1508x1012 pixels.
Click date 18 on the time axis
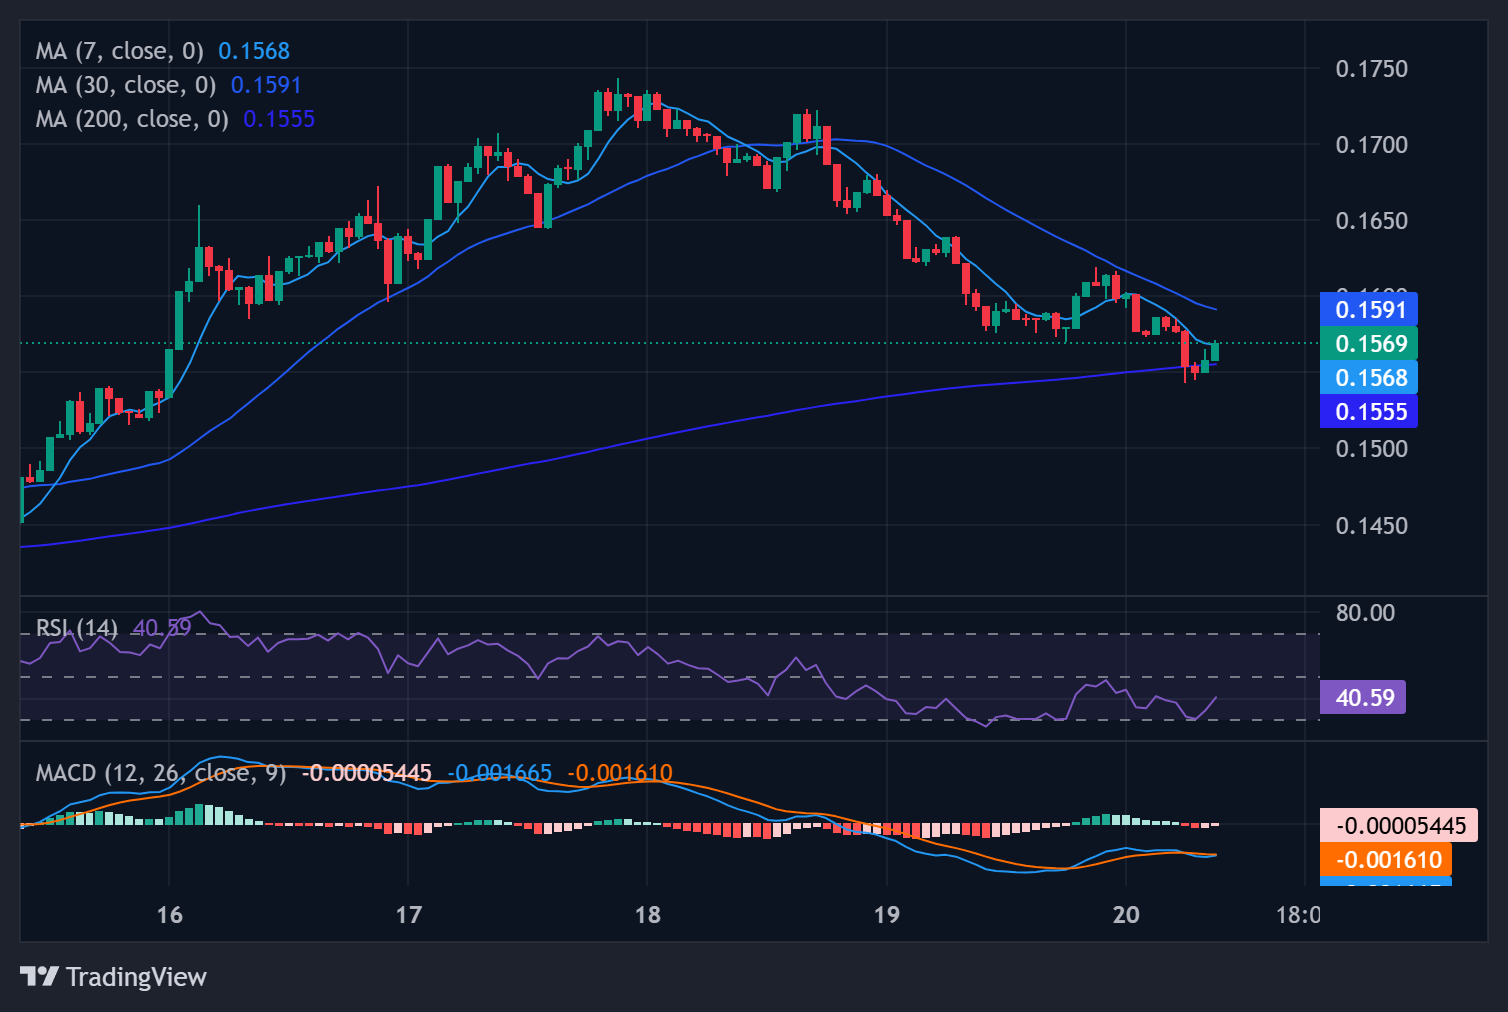point(647,915)
